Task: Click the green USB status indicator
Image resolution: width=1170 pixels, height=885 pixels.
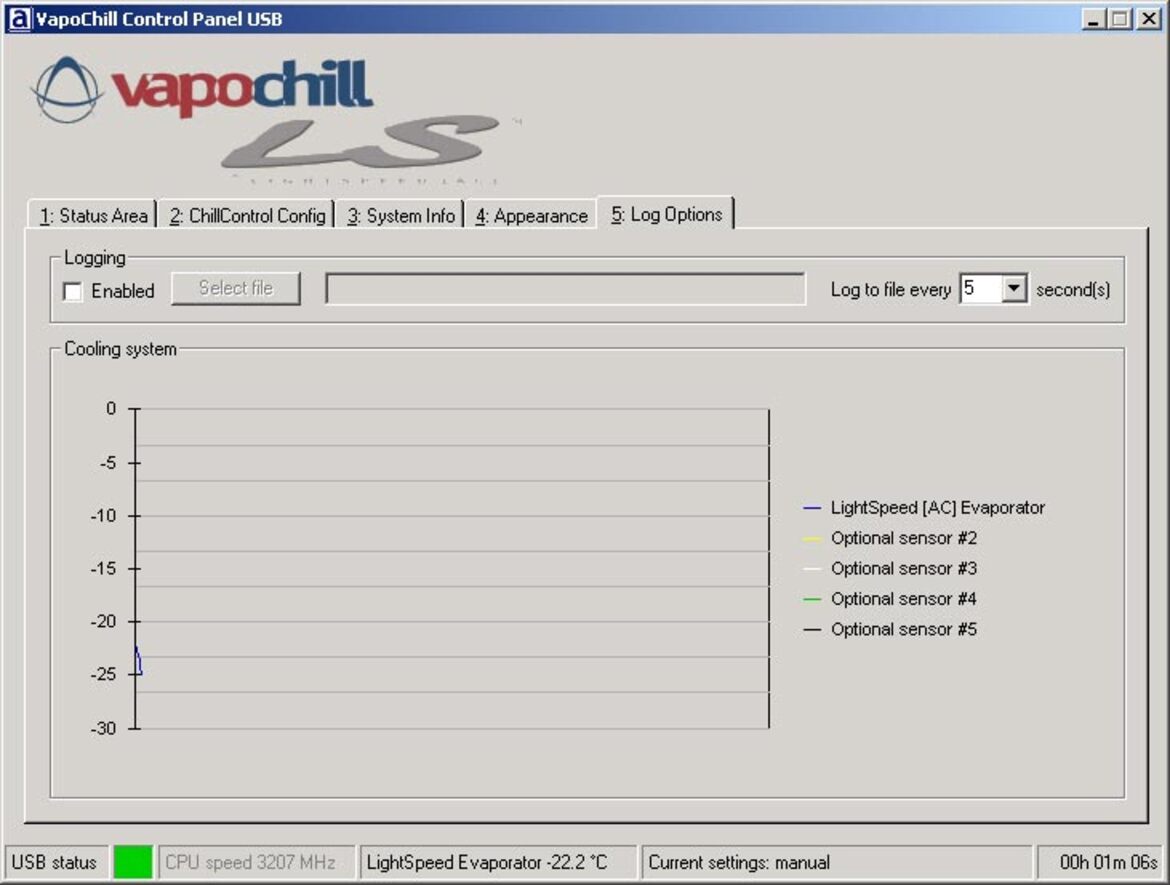Action: pos(133,862)
